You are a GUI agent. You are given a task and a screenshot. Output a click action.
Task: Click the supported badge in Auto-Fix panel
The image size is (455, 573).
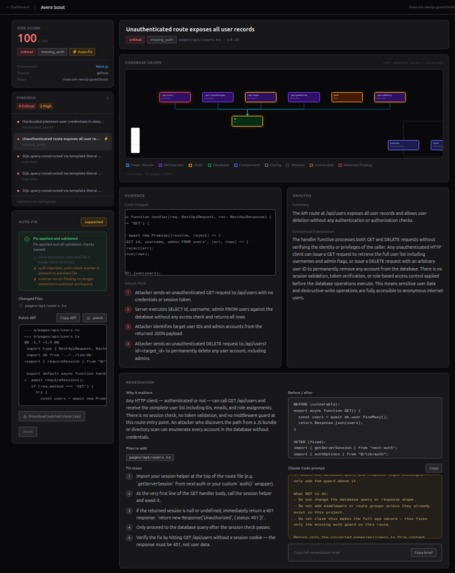[x=94, y=222]
